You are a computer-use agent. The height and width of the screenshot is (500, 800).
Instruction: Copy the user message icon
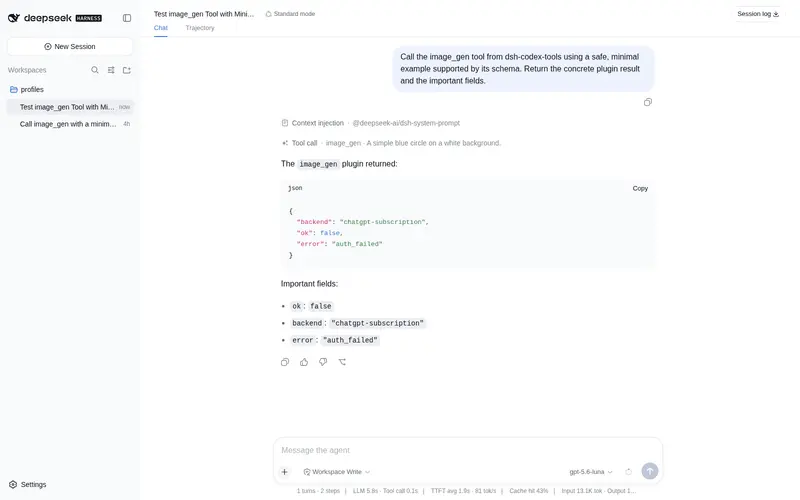(x=647, y=102)
